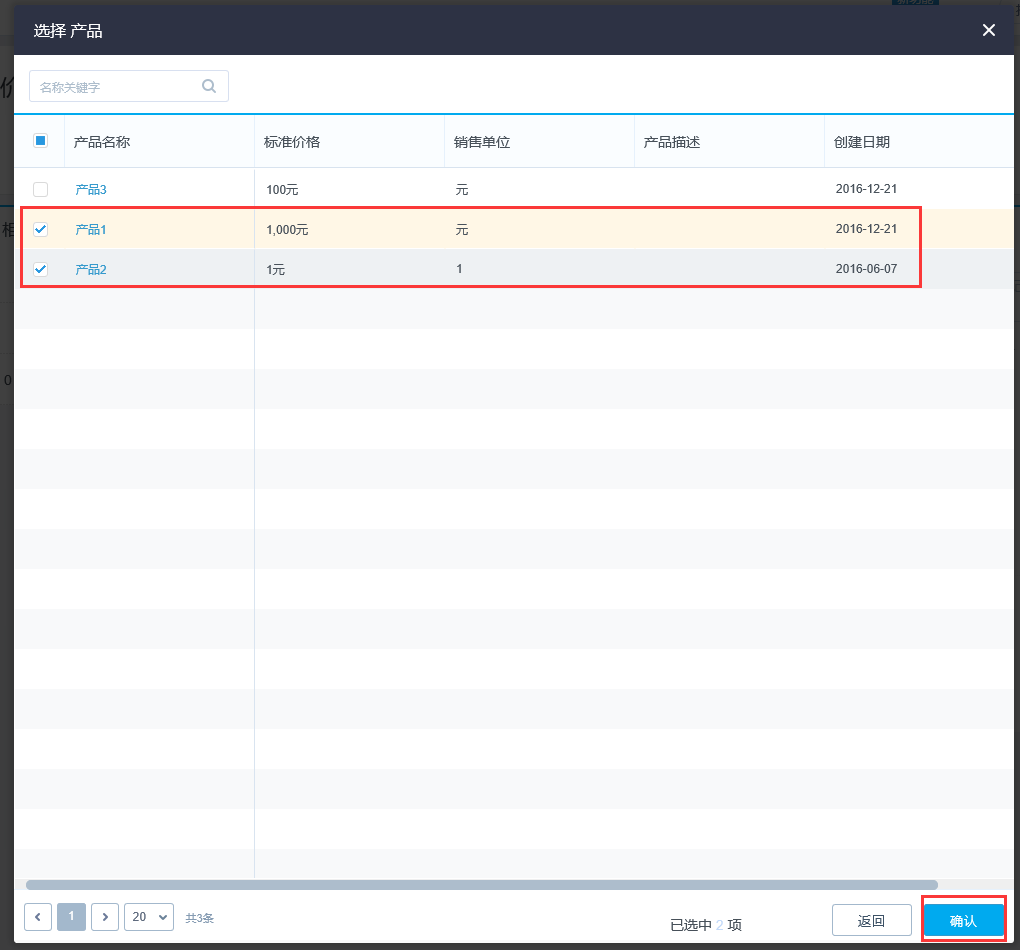
Task: Open the 产品2 link
Action: click(x=90, y=269)
